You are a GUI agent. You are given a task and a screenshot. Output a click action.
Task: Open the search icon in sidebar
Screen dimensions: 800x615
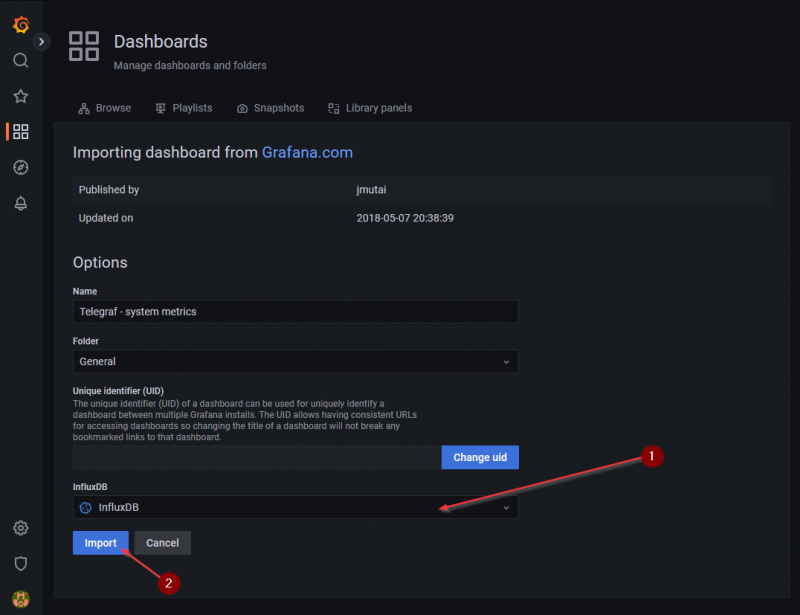point(20,60)
